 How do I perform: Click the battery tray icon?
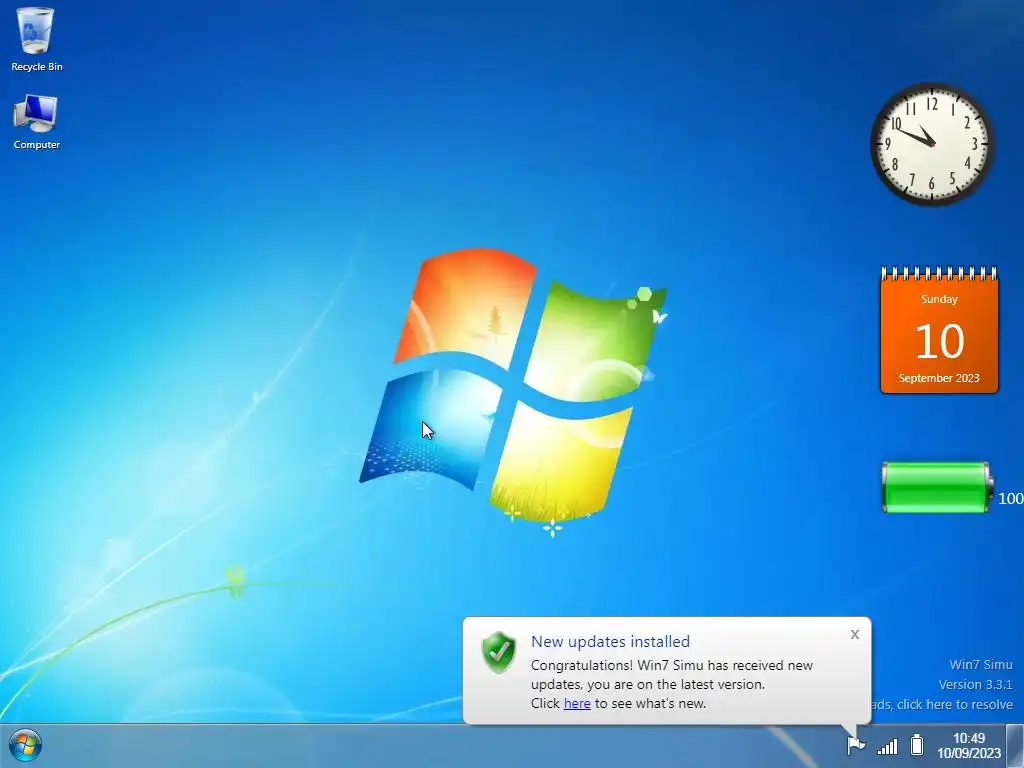917,744
